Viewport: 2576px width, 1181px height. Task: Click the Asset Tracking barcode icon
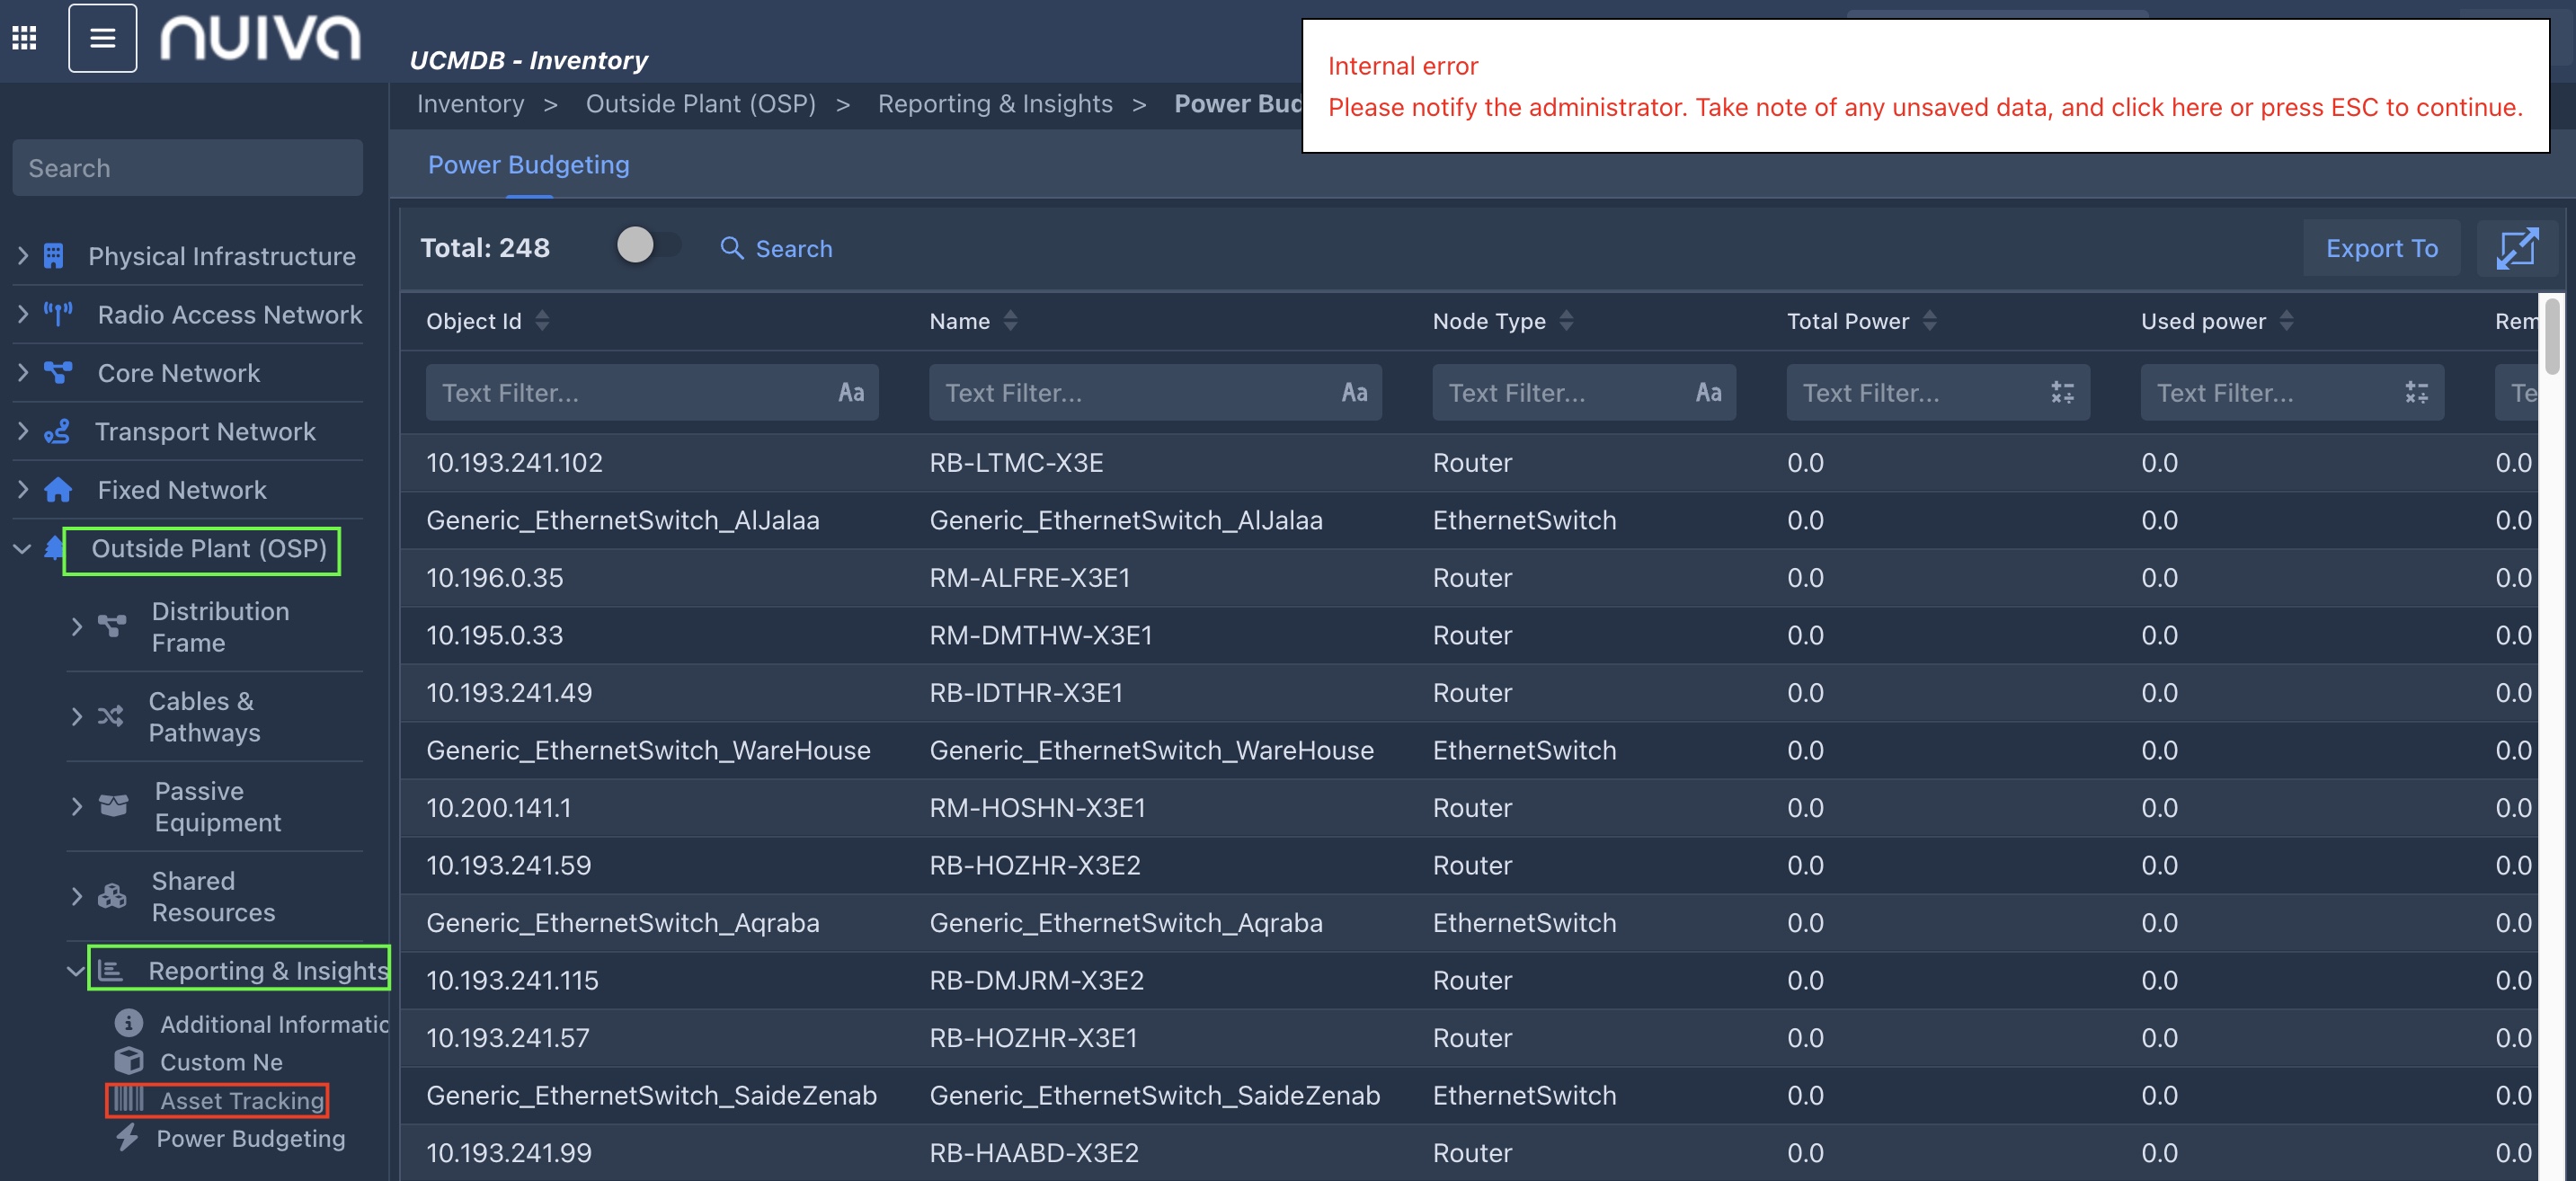pos(128,1099)
